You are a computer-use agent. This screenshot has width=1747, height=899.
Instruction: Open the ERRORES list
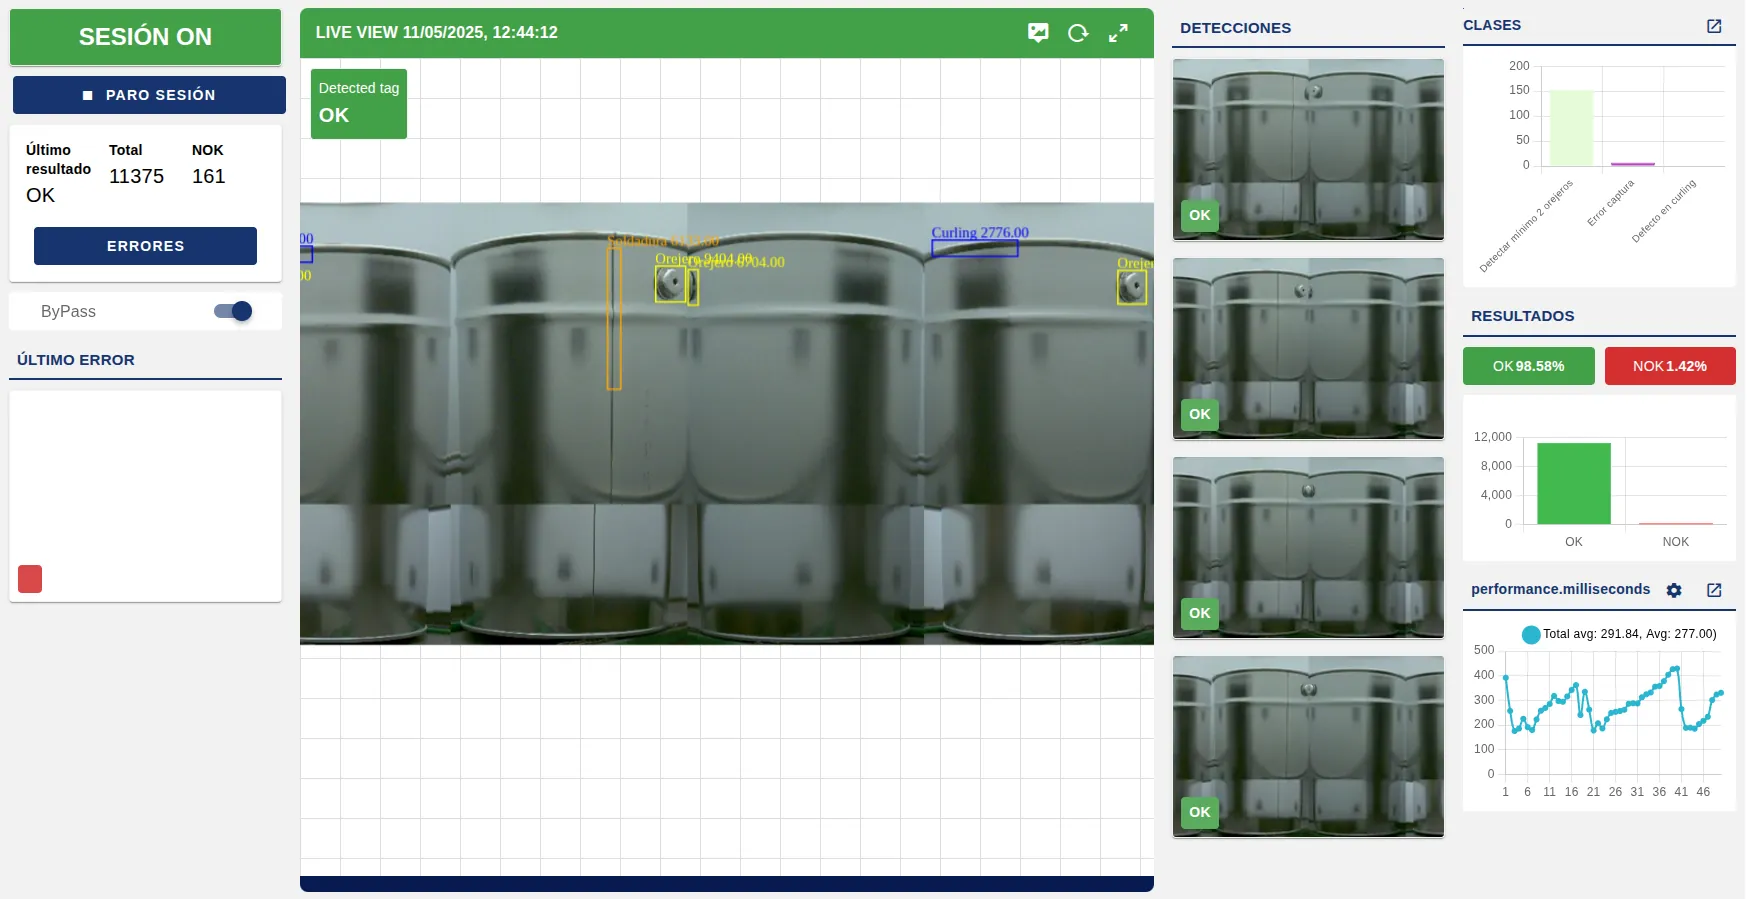(x=145, y=246)
